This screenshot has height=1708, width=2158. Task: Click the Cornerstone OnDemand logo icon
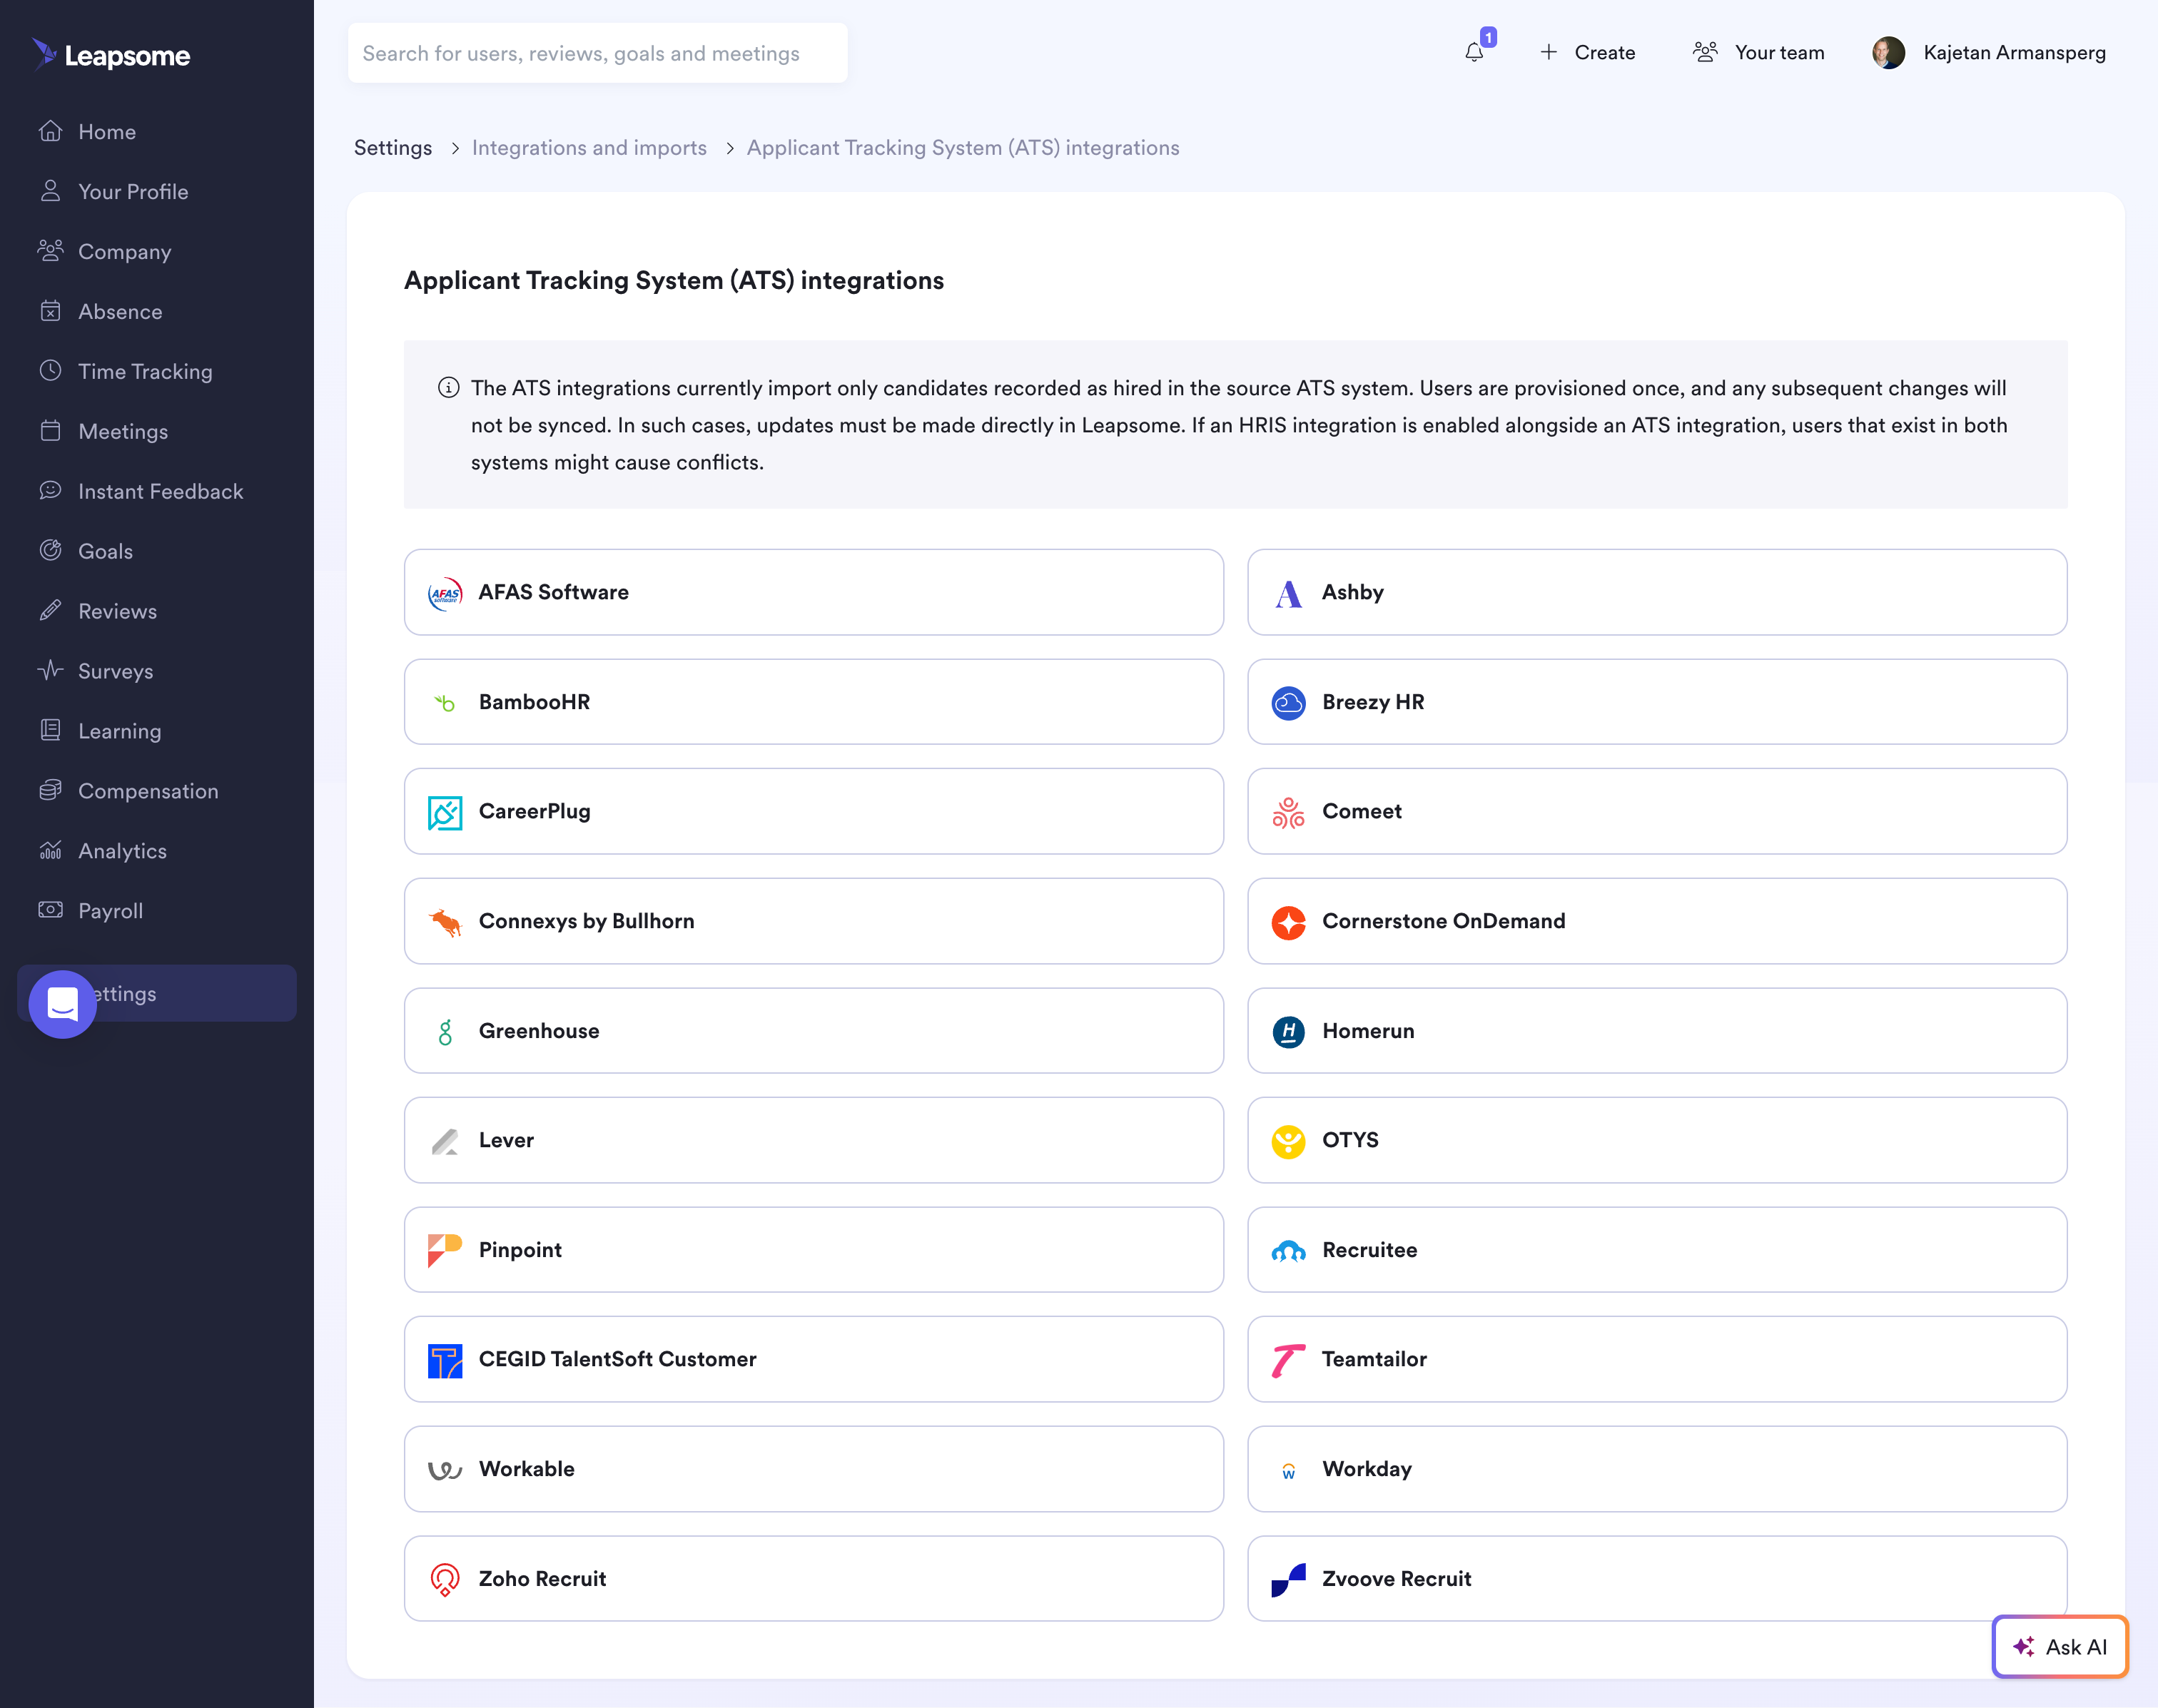(x=1288, y=922)
